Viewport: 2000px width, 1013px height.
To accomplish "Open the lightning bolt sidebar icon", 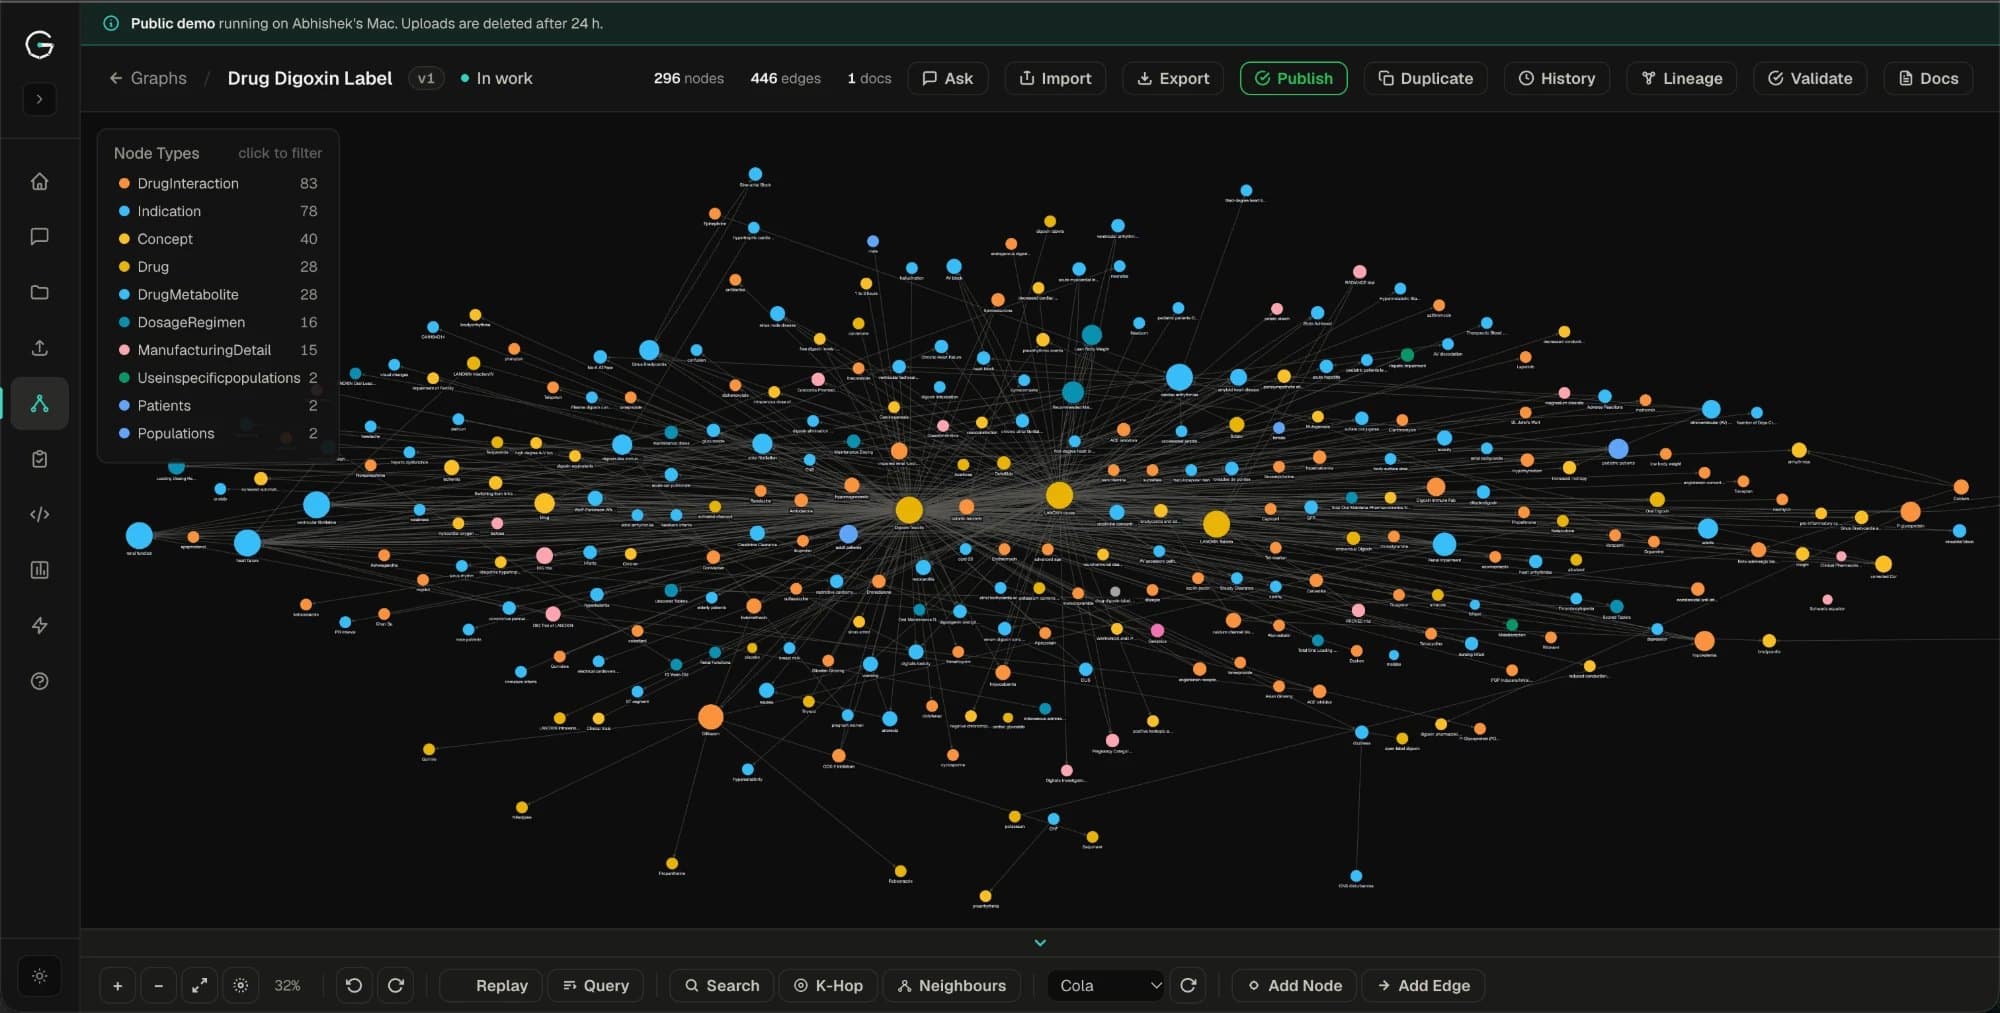I will pos(40,625).
